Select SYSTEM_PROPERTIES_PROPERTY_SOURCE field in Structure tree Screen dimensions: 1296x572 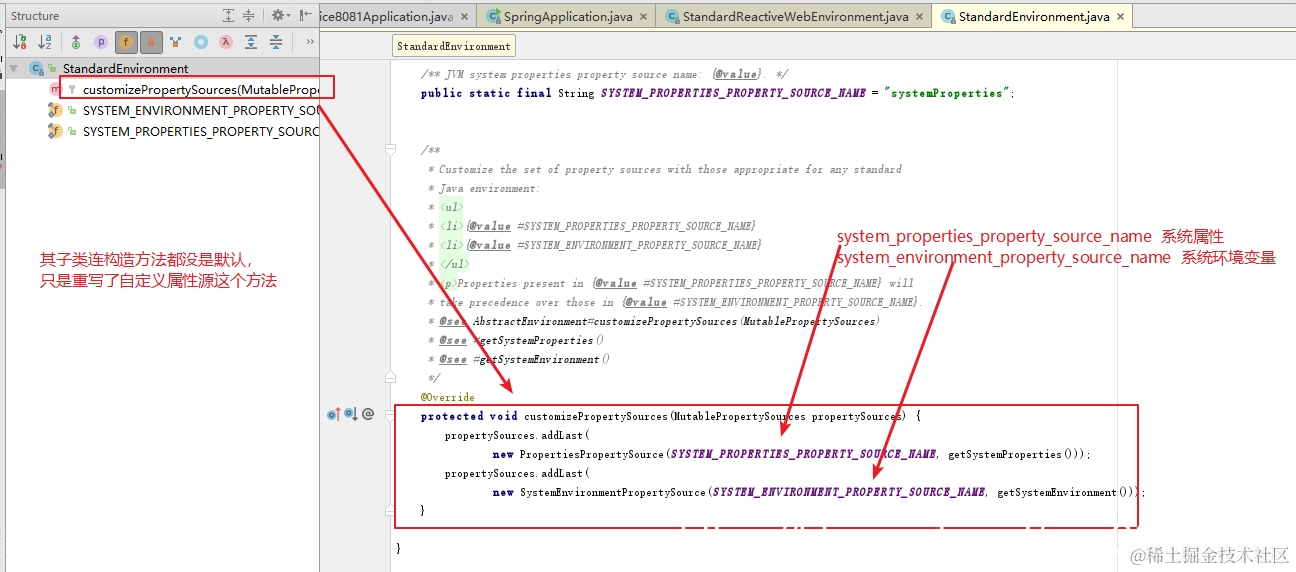[201, 131]
